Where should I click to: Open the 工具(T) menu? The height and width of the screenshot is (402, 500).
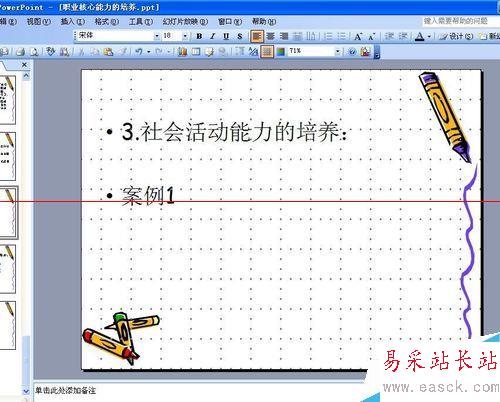pos(141,22)
